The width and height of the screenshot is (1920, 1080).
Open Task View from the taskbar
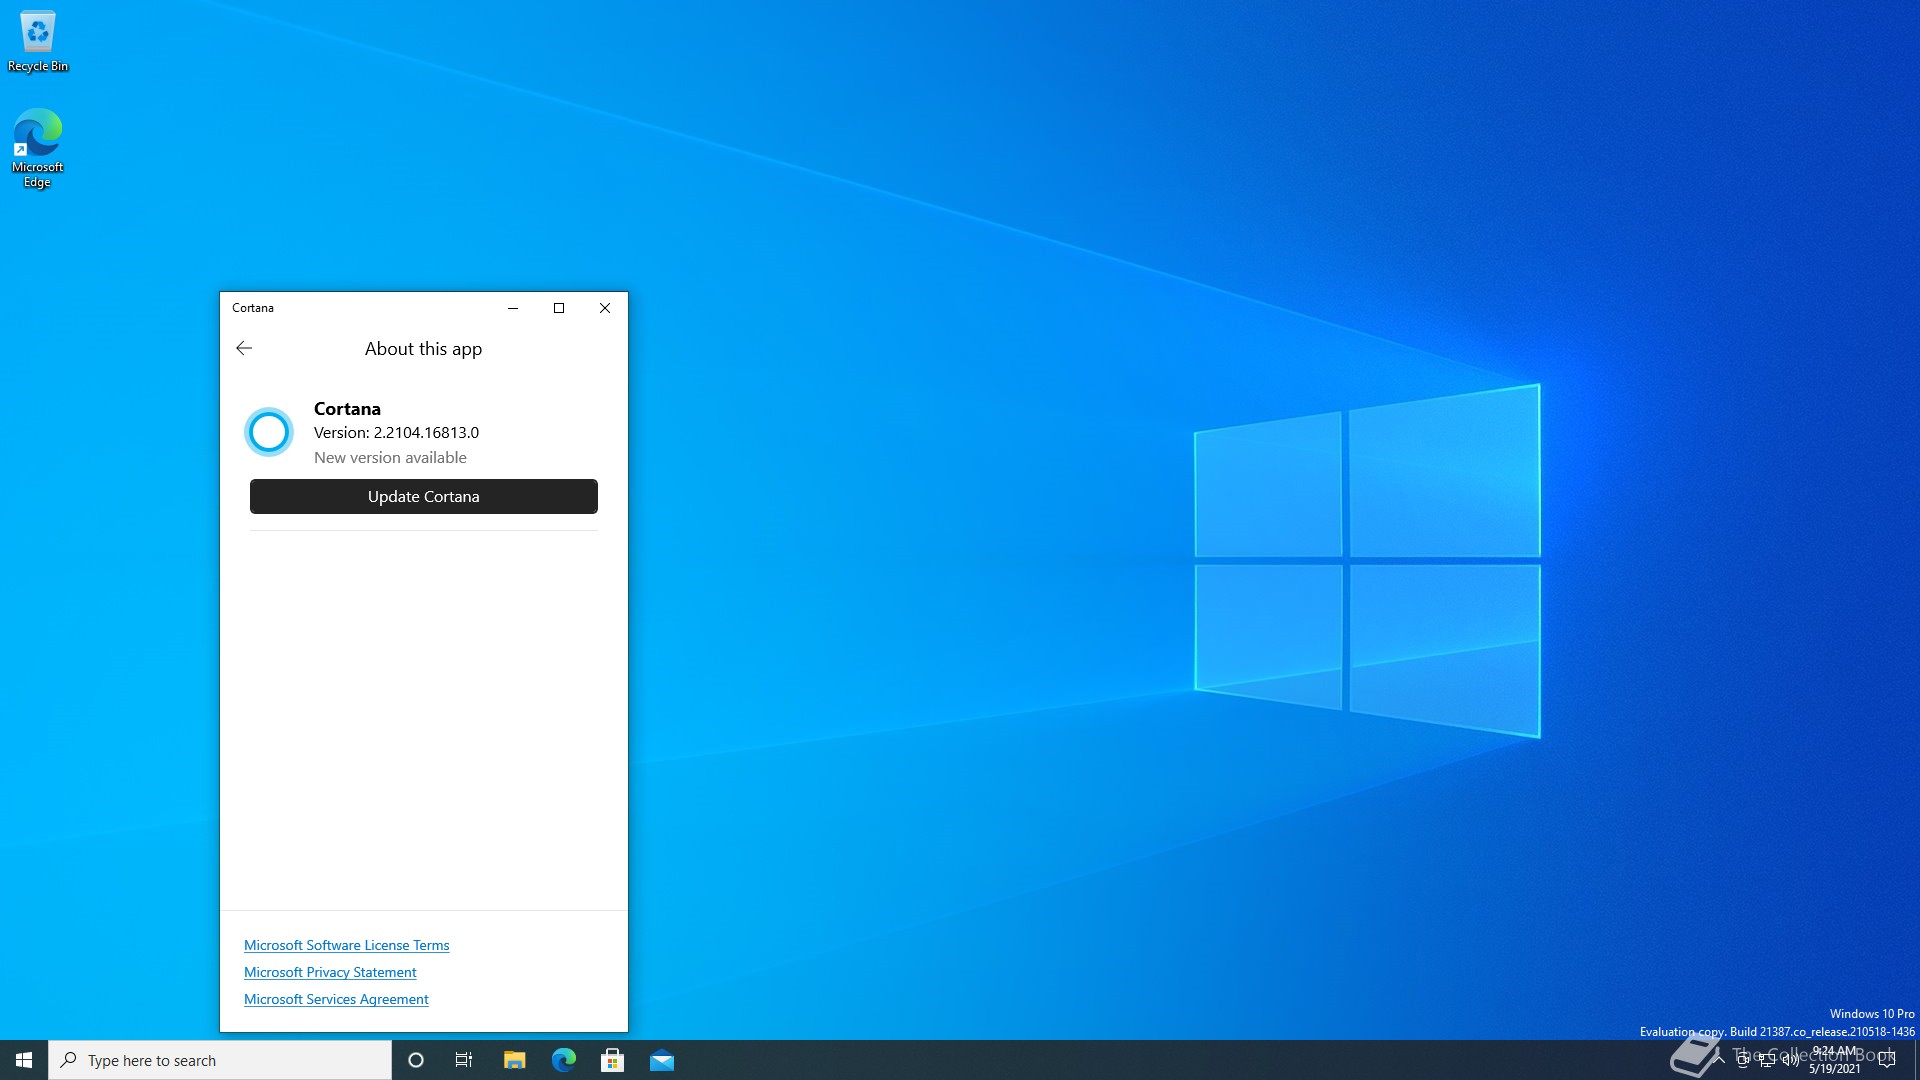click(x=464, y=1060)
